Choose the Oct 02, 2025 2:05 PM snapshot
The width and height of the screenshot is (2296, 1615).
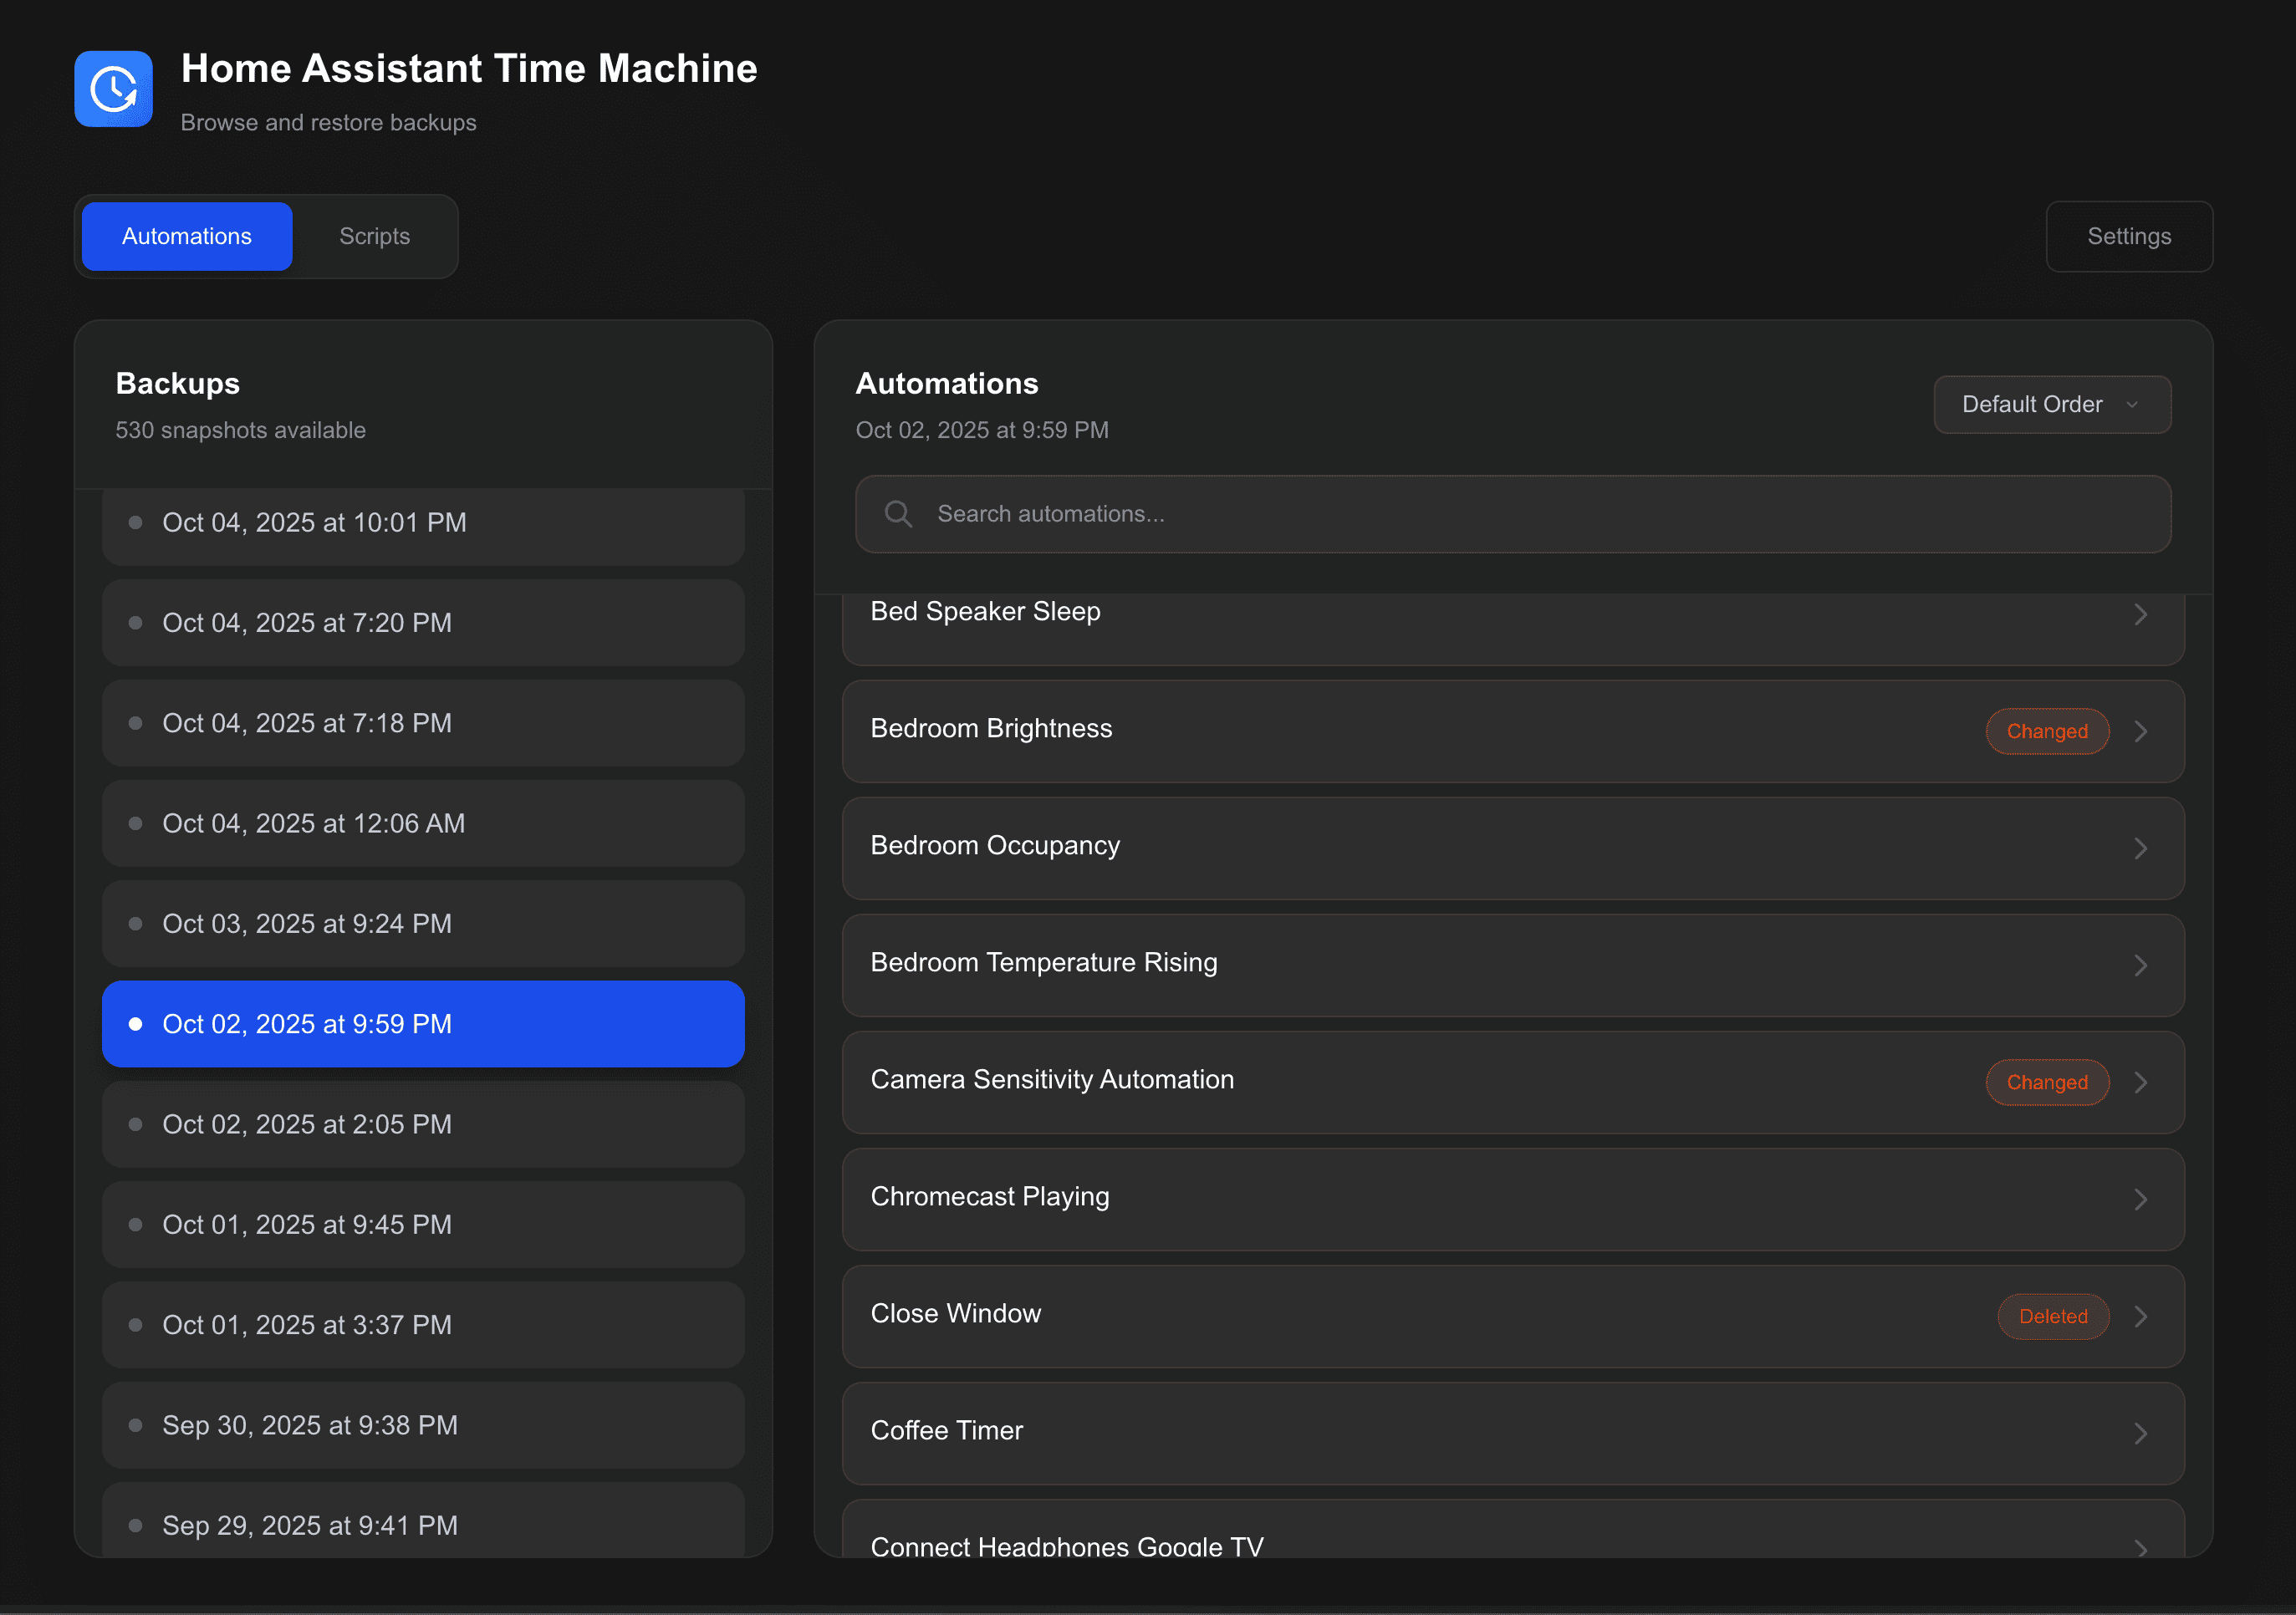(x=422, y=1124)
